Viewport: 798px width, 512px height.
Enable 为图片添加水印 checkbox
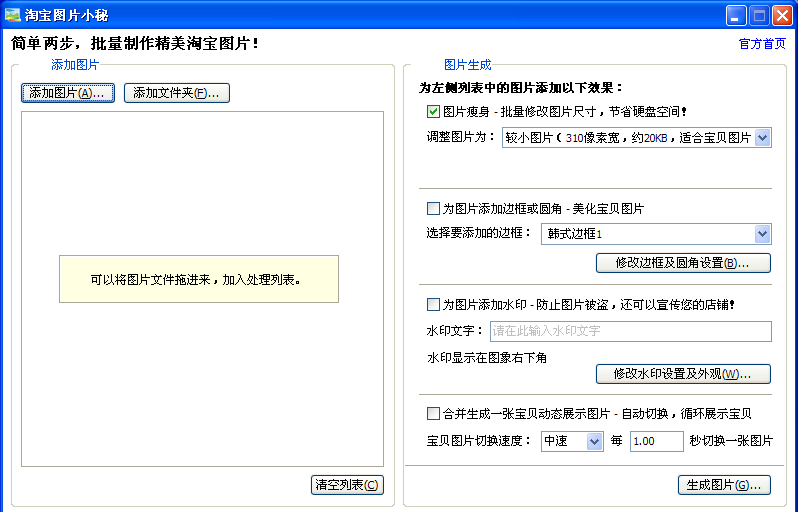click(x=433, y=305)
